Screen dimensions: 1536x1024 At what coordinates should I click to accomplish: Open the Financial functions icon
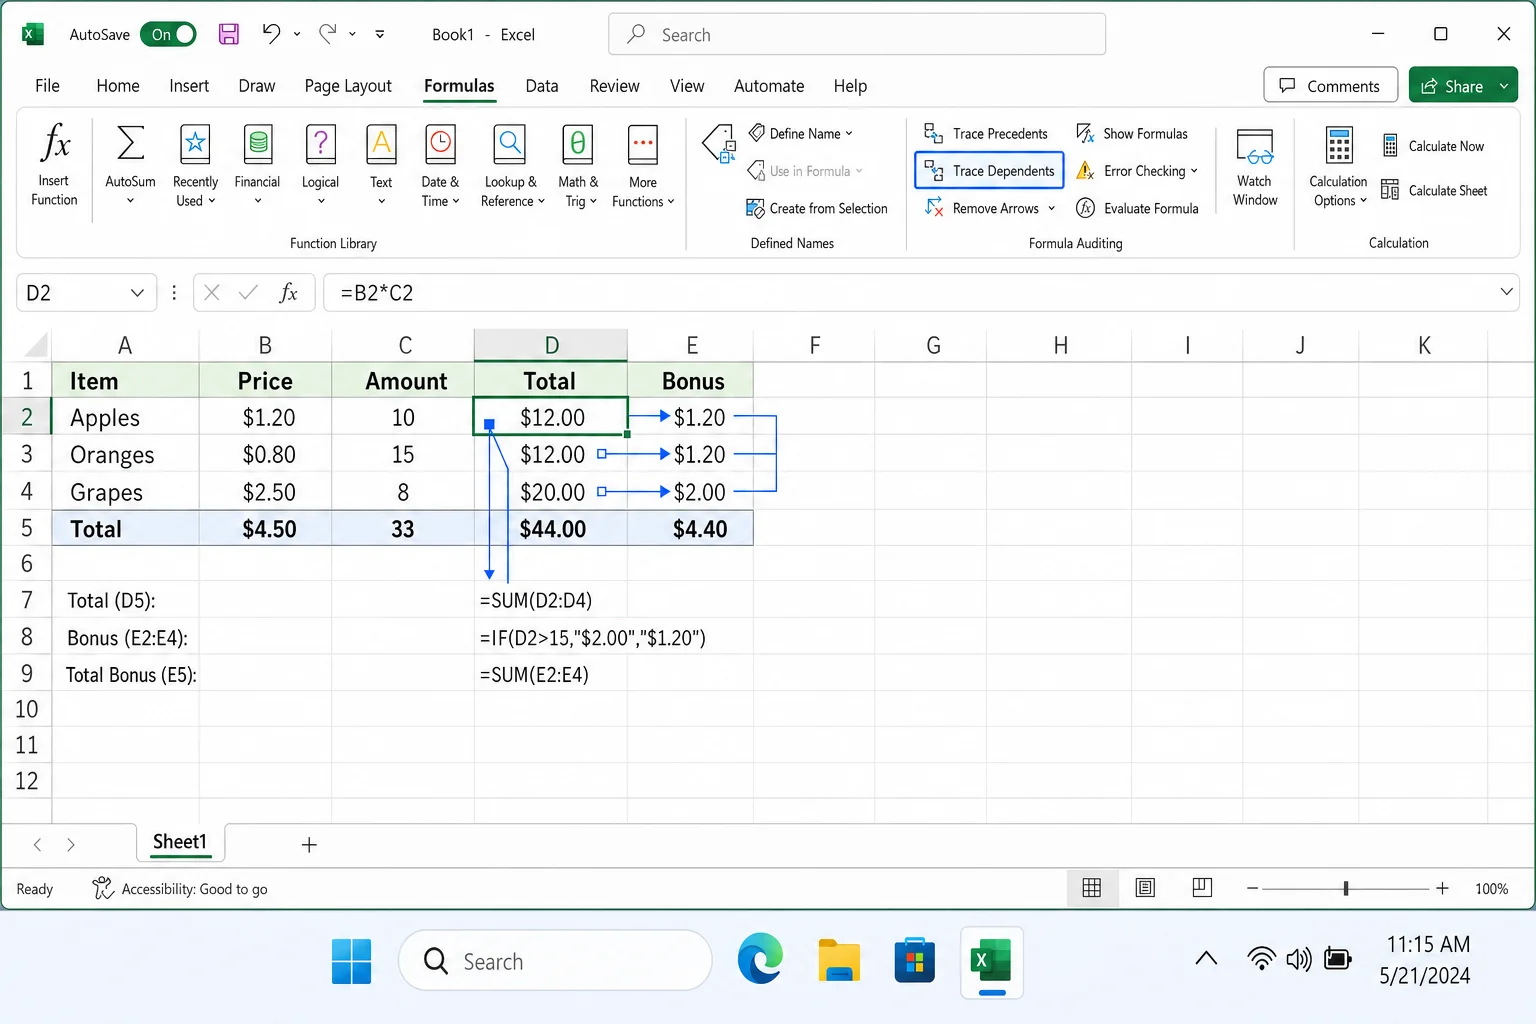pyautogui.click(x=258, y=143)
